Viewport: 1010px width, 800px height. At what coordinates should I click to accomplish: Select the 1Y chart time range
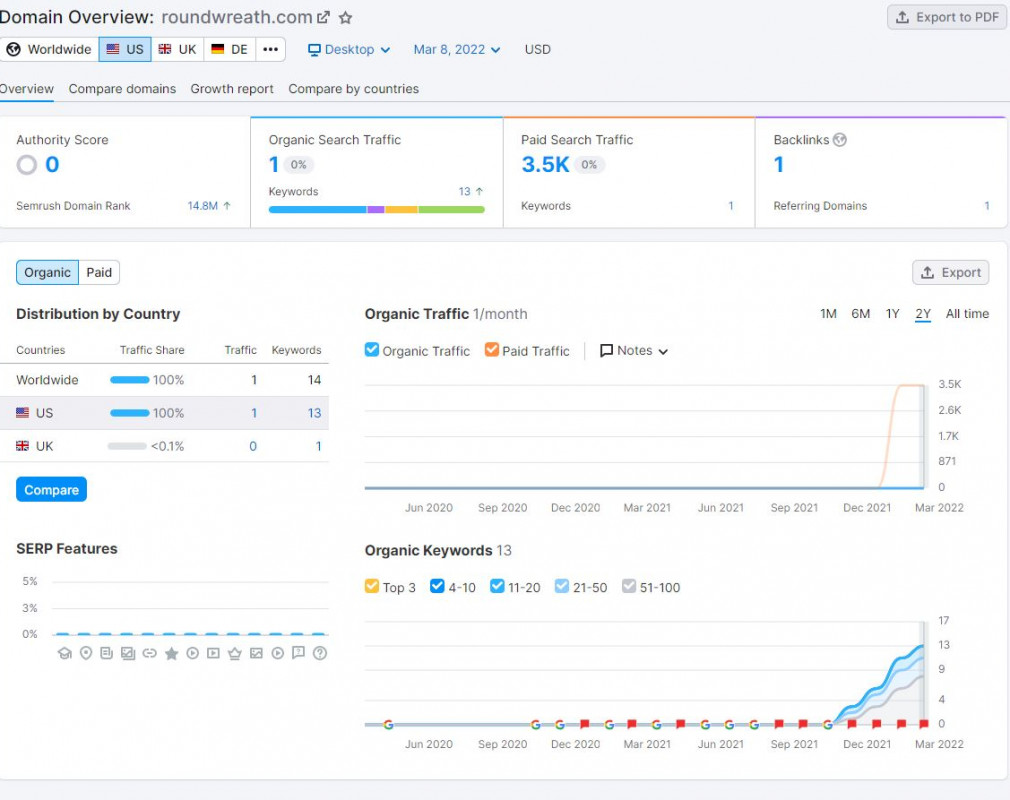[x=893, y=313]
